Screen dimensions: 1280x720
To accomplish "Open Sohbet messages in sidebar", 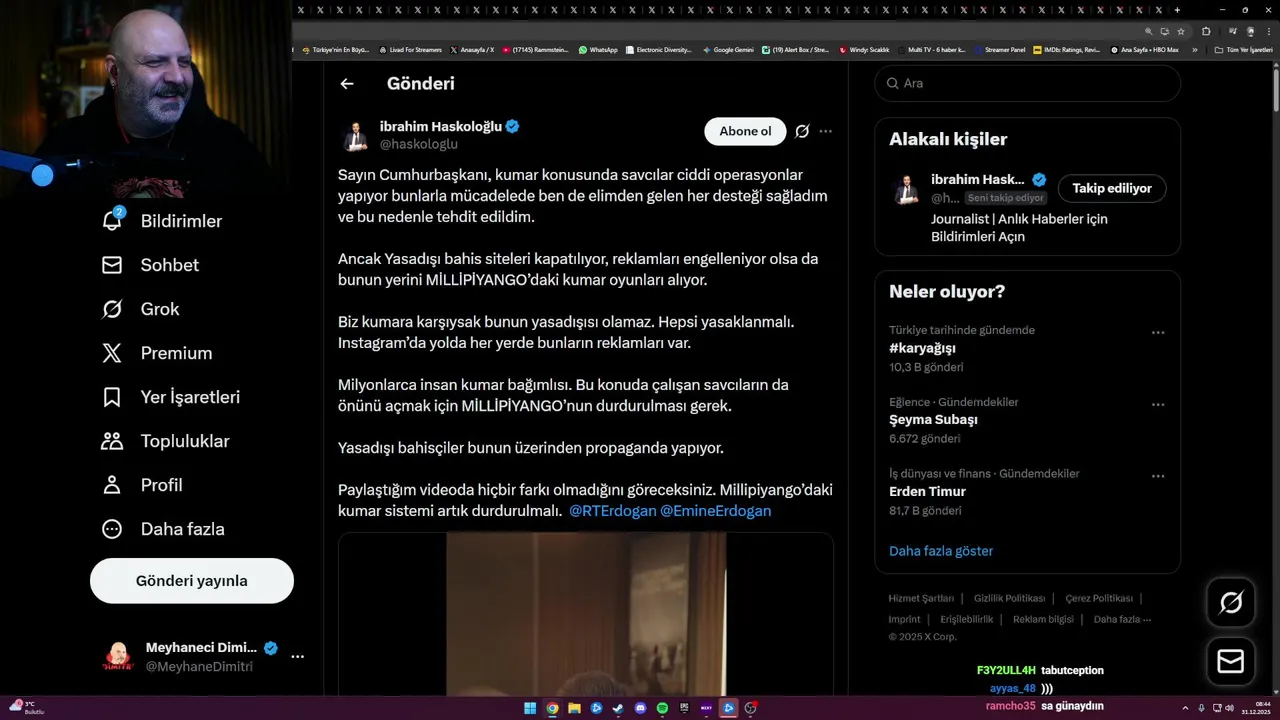I will coord(150,265).
